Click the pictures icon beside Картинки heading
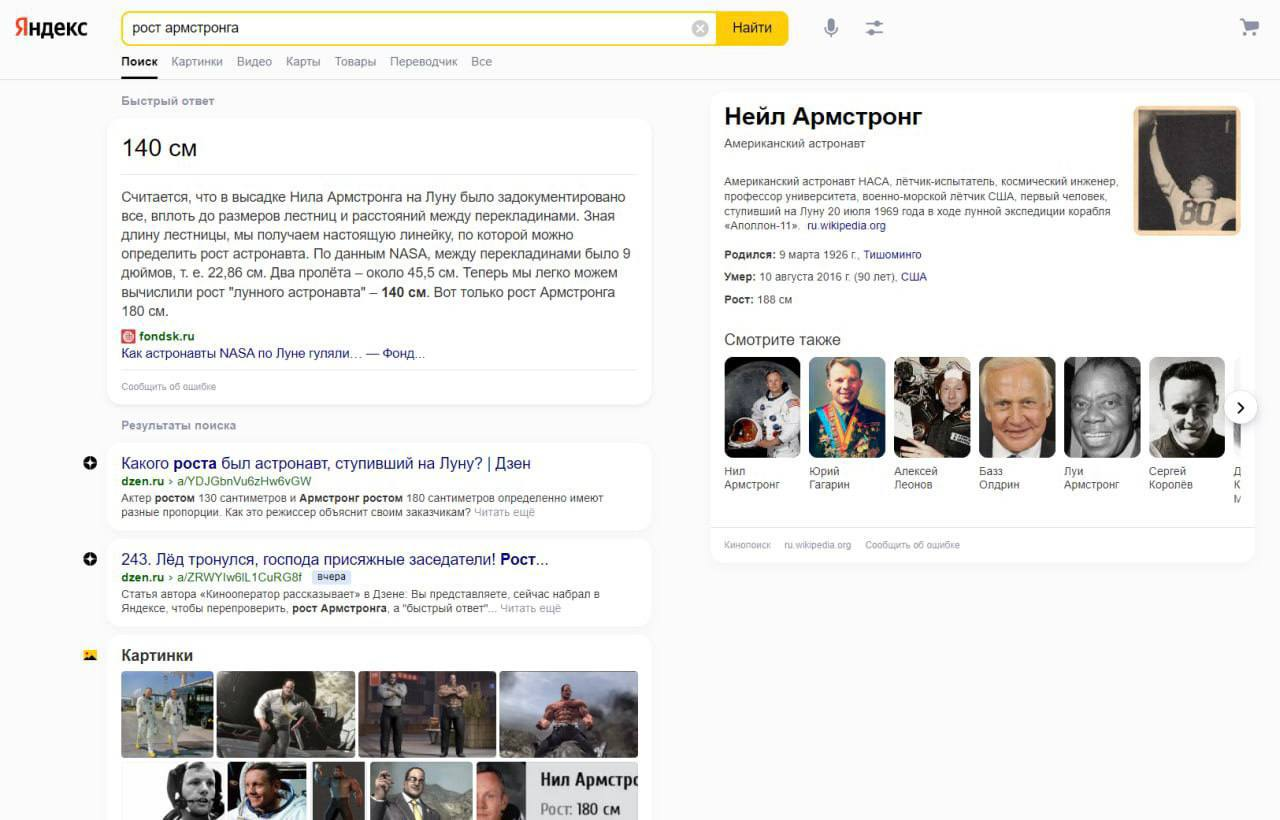The height and width of the screenshot is (820, 1280). (x=90, y=655)
